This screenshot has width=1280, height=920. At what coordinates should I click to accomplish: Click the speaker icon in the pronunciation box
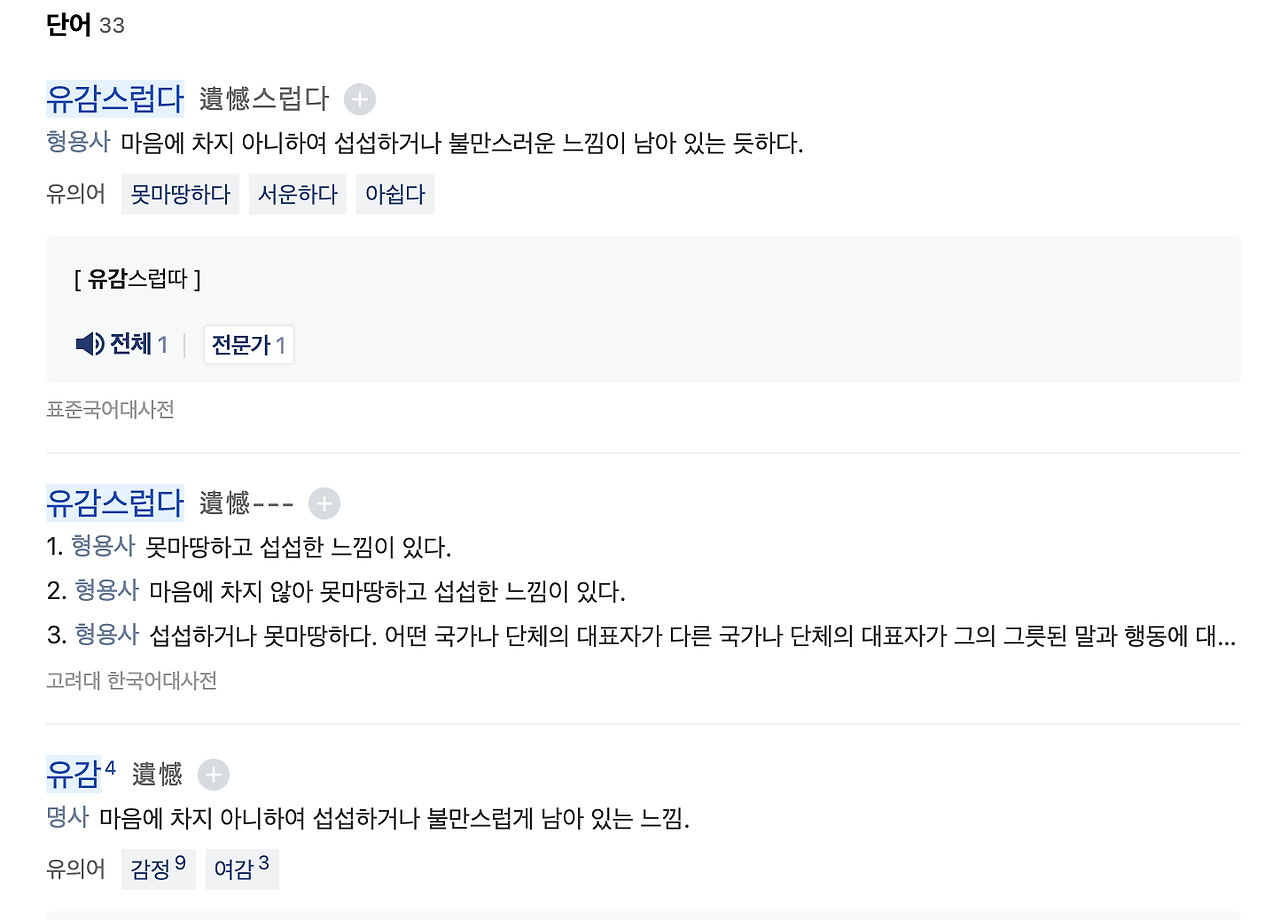pos(89,344)
